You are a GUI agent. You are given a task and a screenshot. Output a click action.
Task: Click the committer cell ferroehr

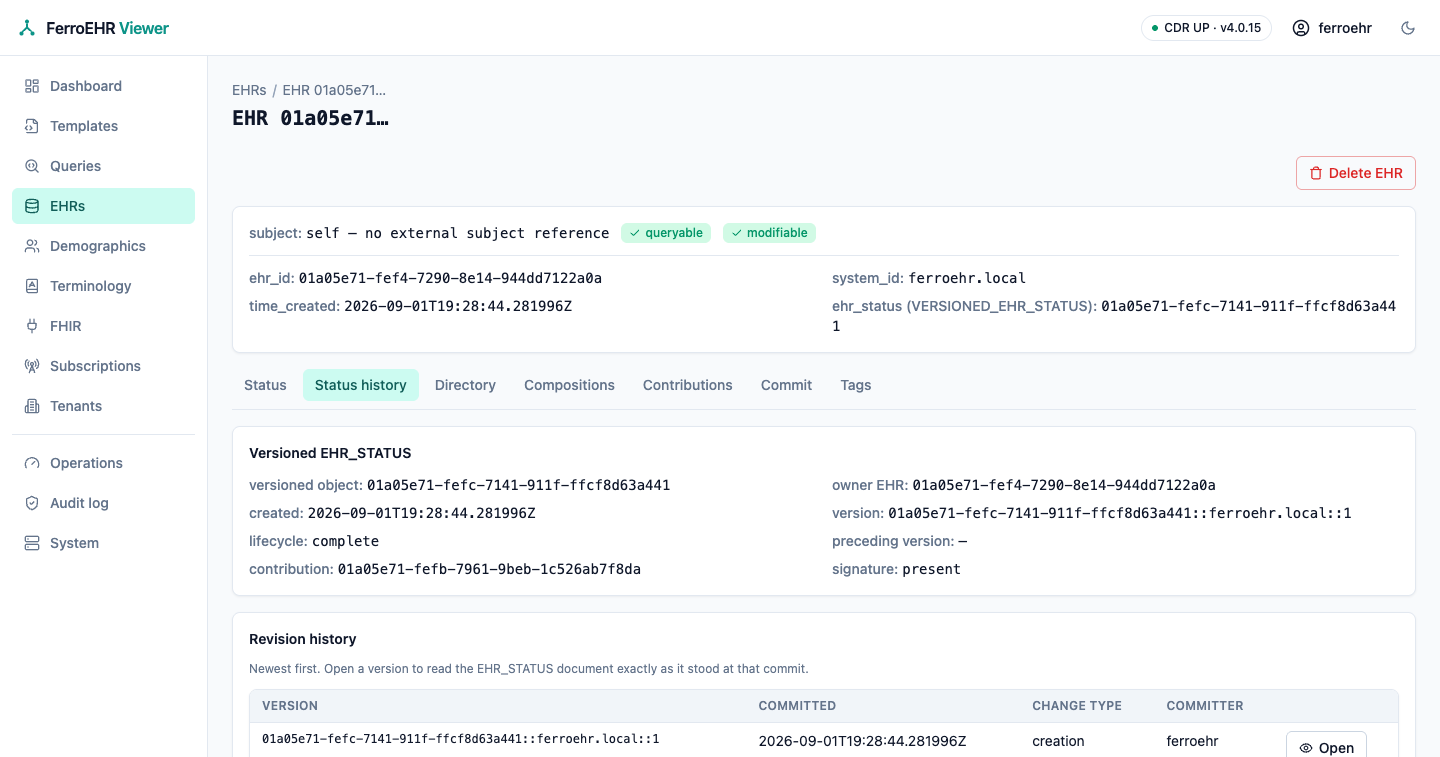[1194, 741]
